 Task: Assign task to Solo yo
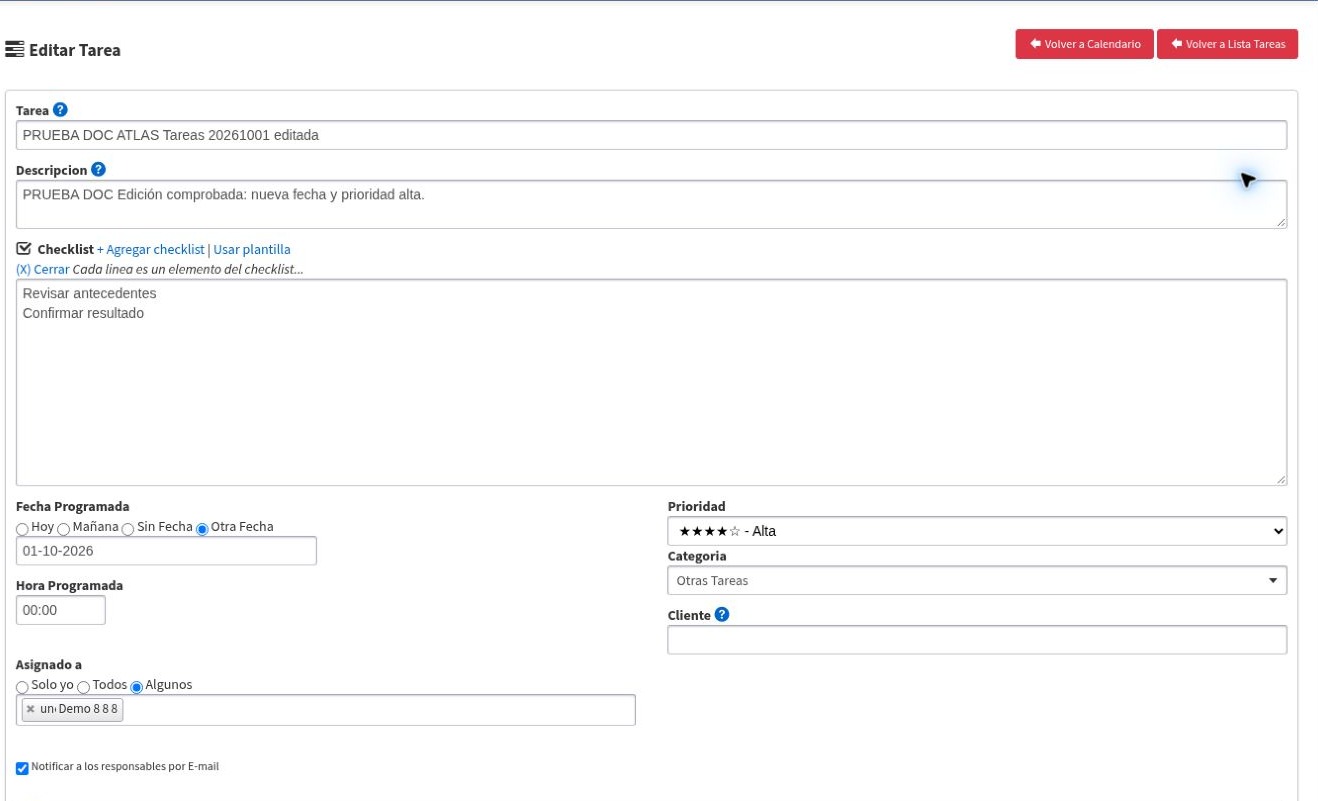pyautogui.click(x=22, y=687)
